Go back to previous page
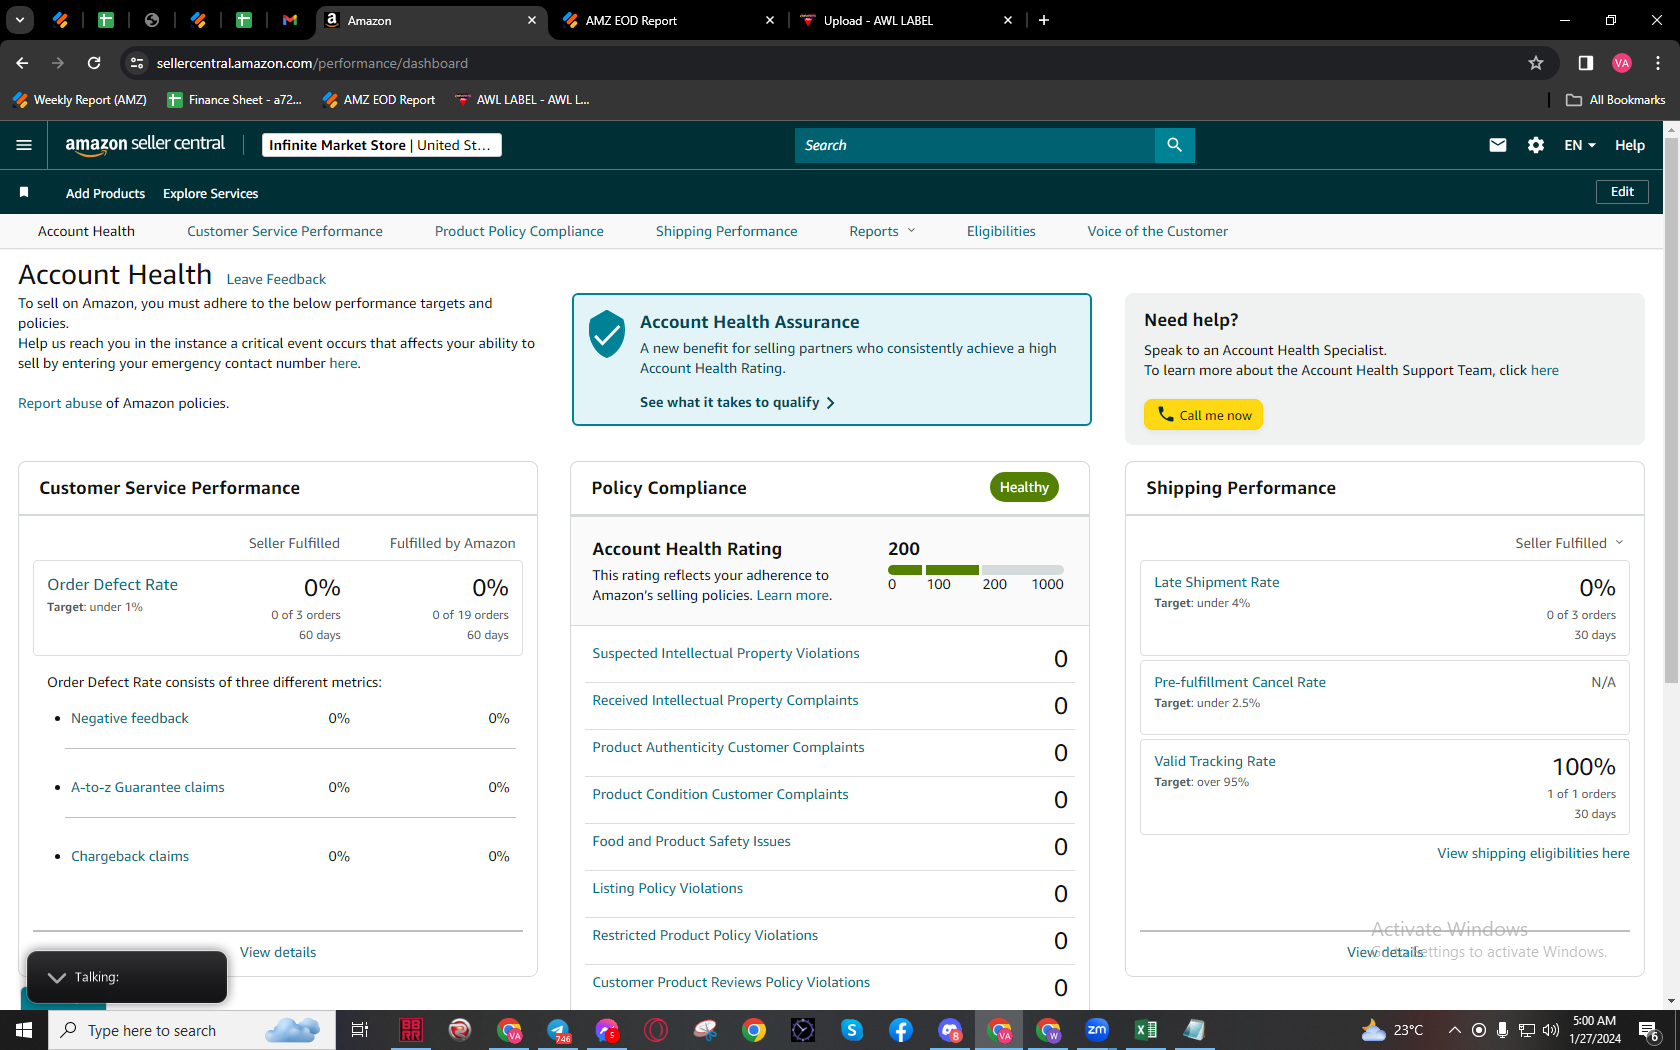The height and width of the screenshot is (1050, 1680). point(22,63)
